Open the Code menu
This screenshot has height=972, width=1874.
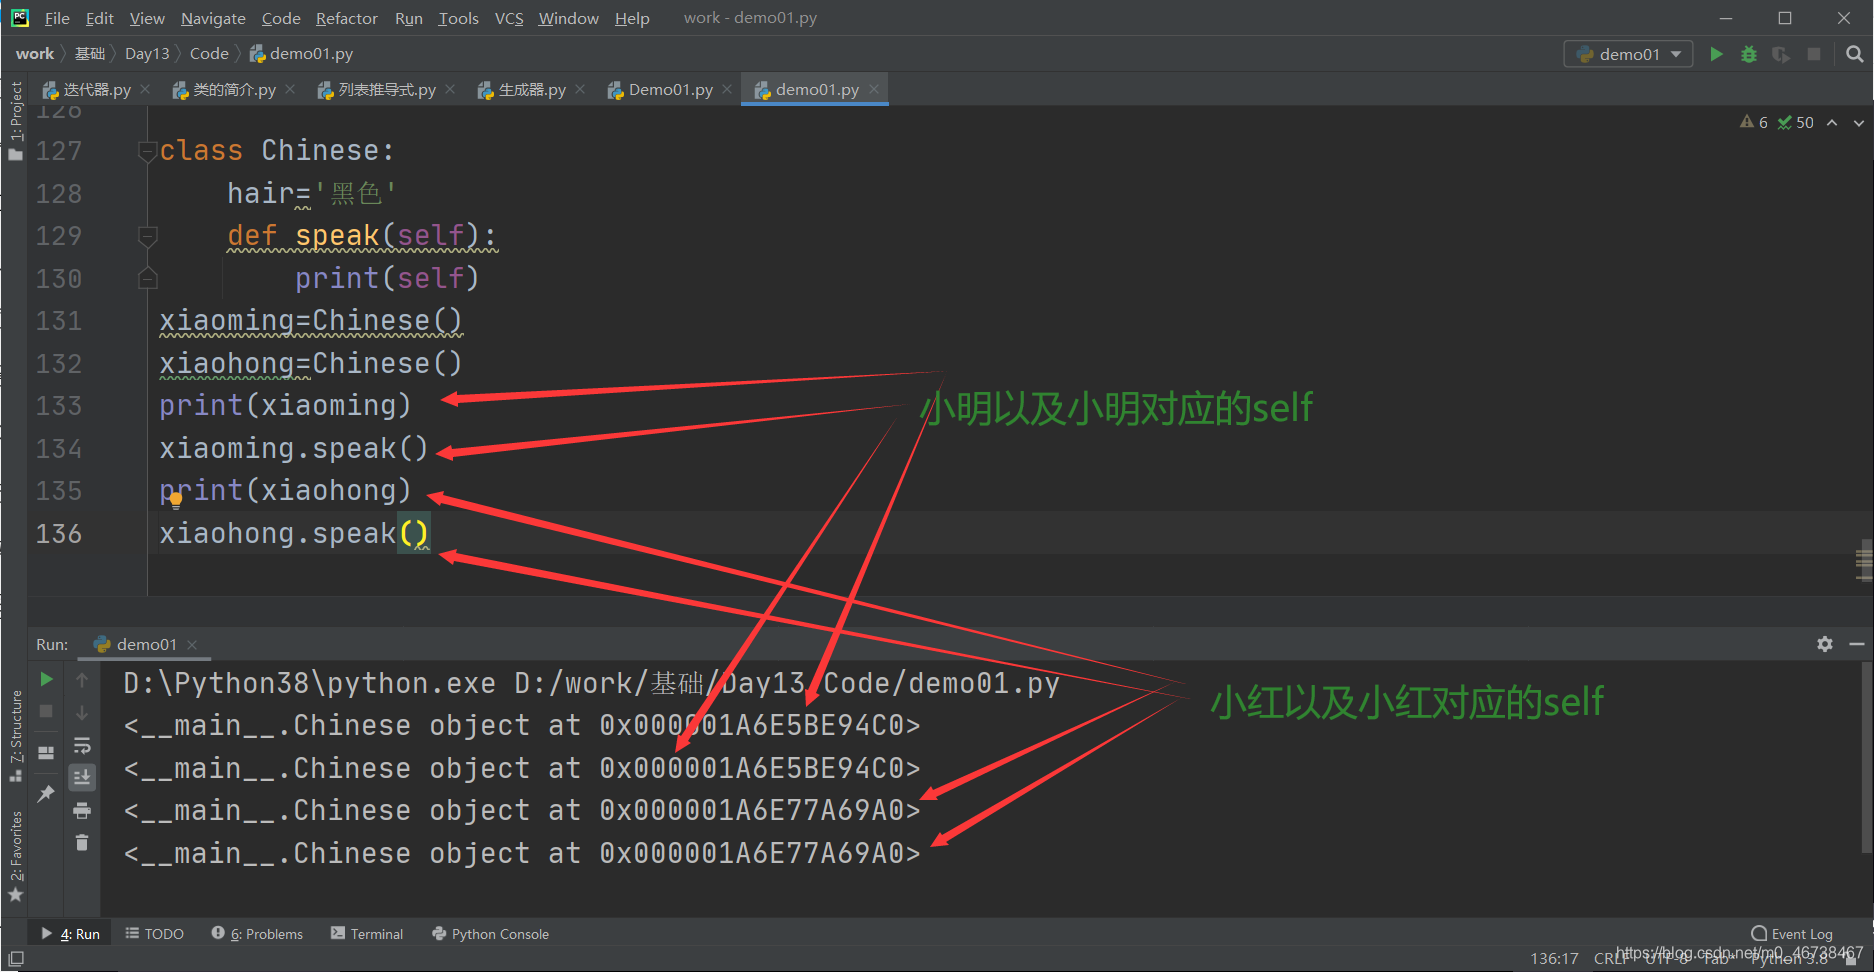(x=281, y=18)
